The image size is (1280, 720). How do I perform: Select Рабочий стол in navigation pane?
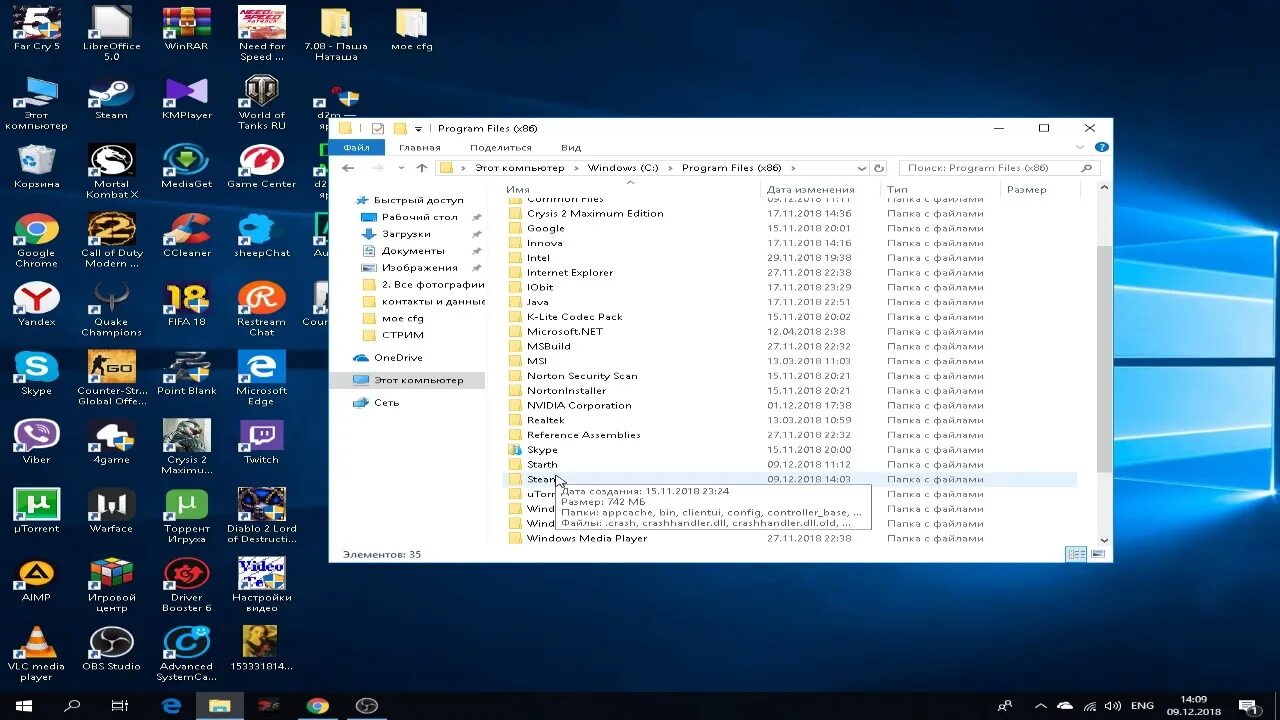click(x=419, y=217)
